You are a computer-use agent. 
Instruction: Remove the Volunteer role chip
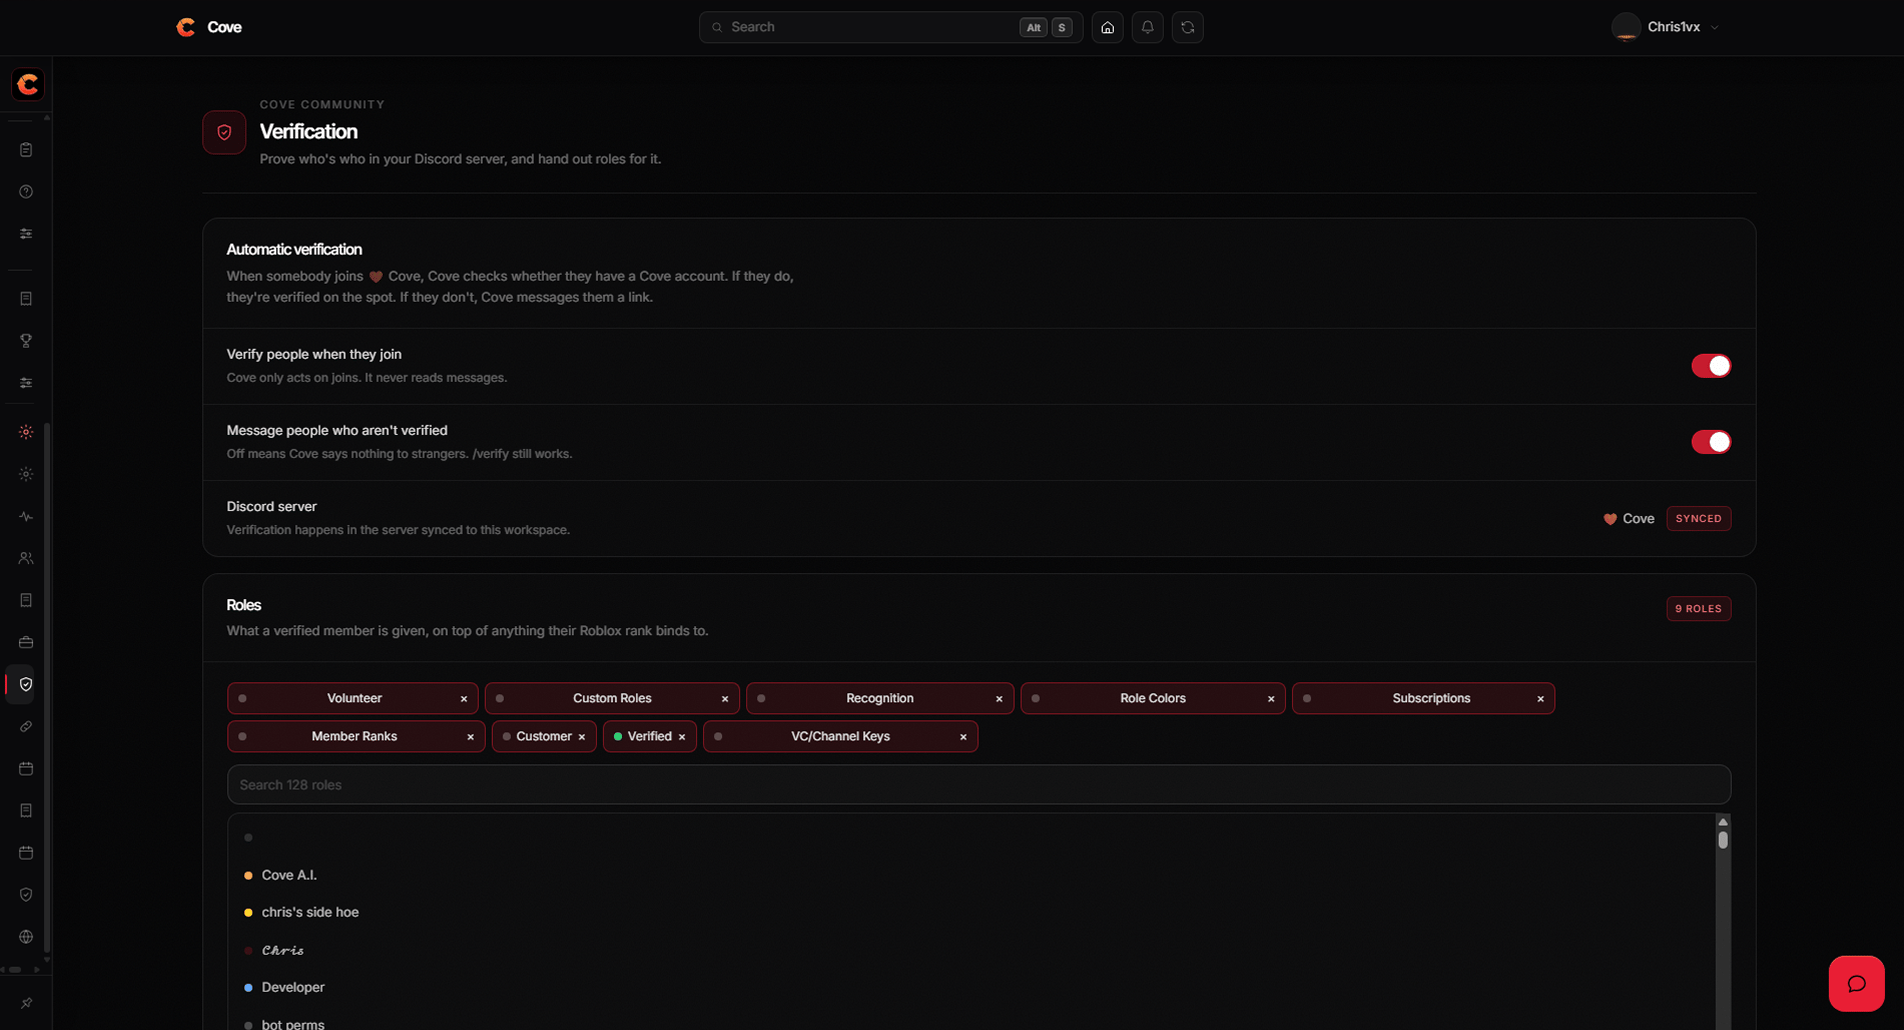464,699
